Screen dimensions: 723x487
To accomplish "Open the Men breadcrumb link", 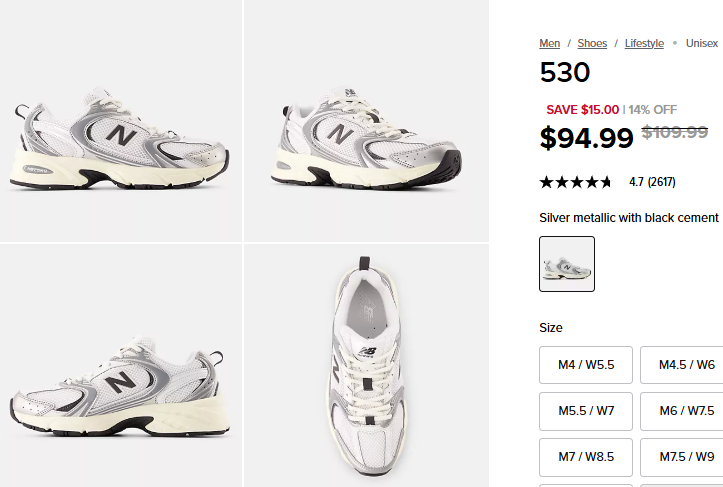I will [549, 43].
